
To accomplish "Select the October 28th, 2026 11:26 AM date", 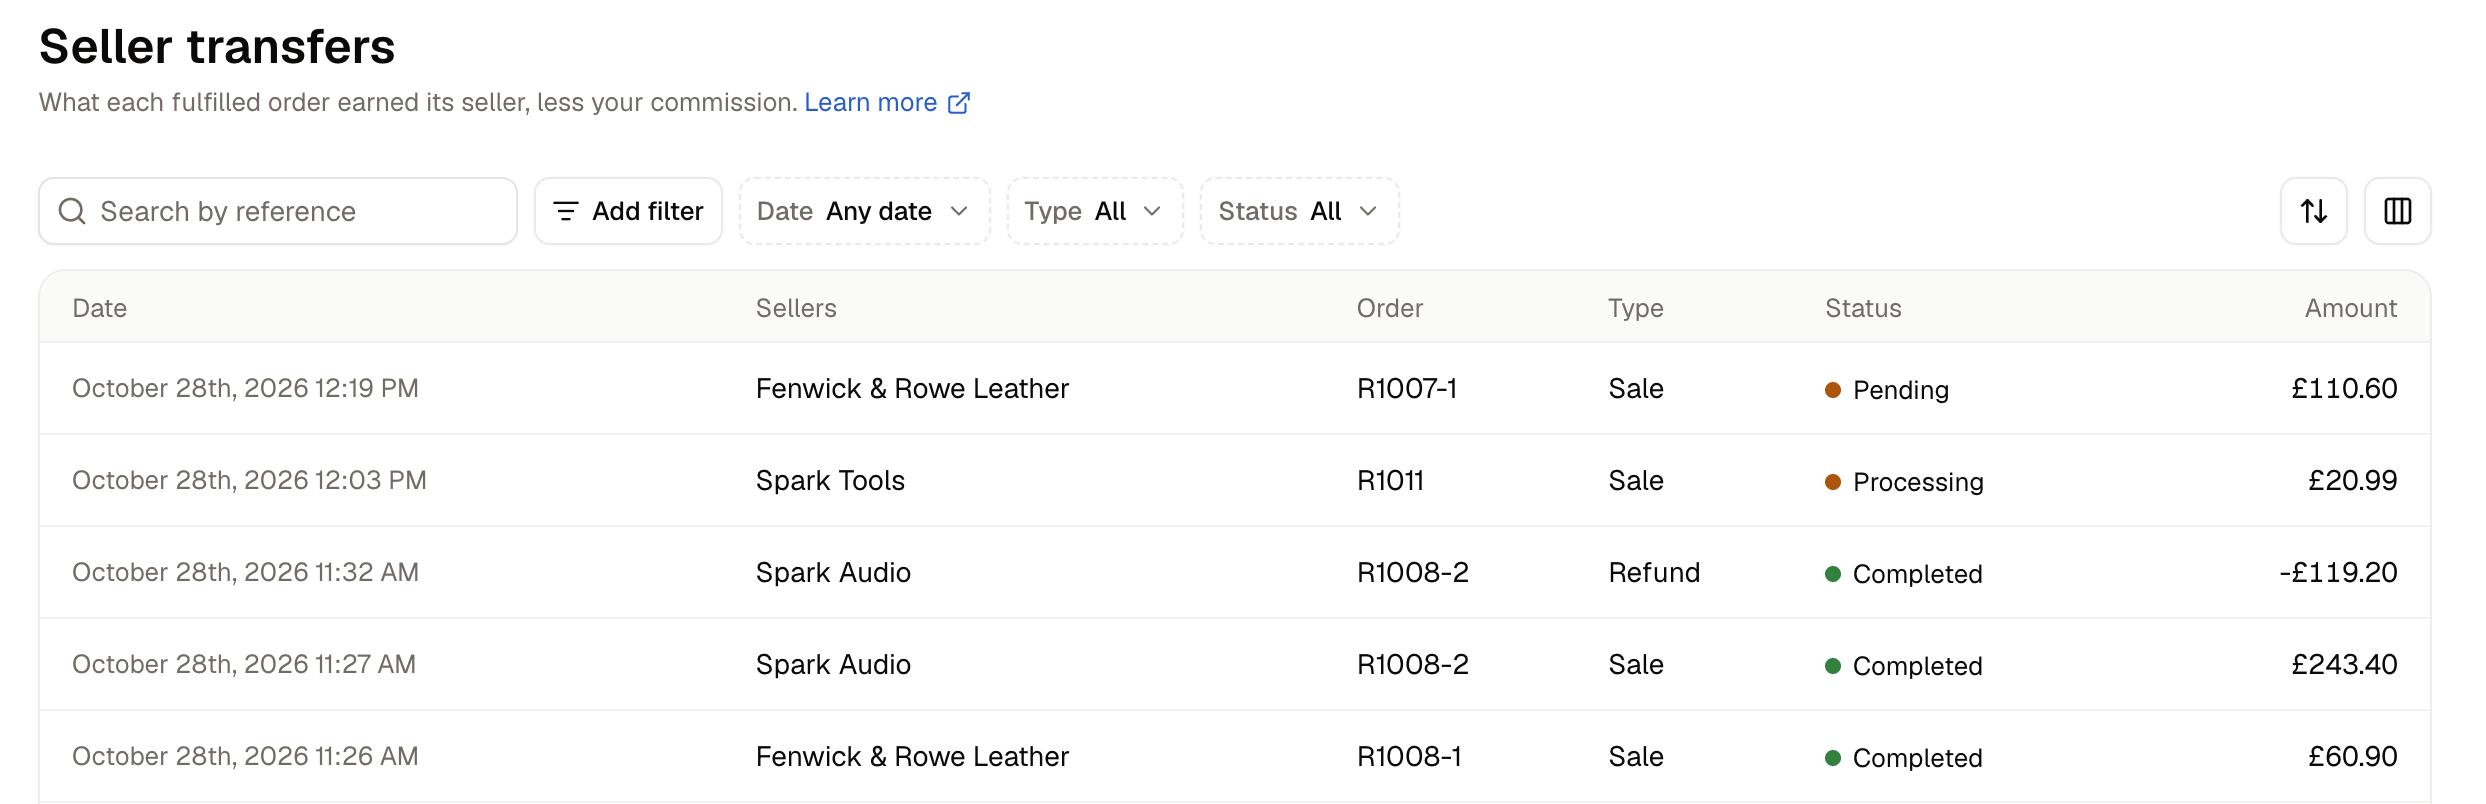I will pos(245,756).
